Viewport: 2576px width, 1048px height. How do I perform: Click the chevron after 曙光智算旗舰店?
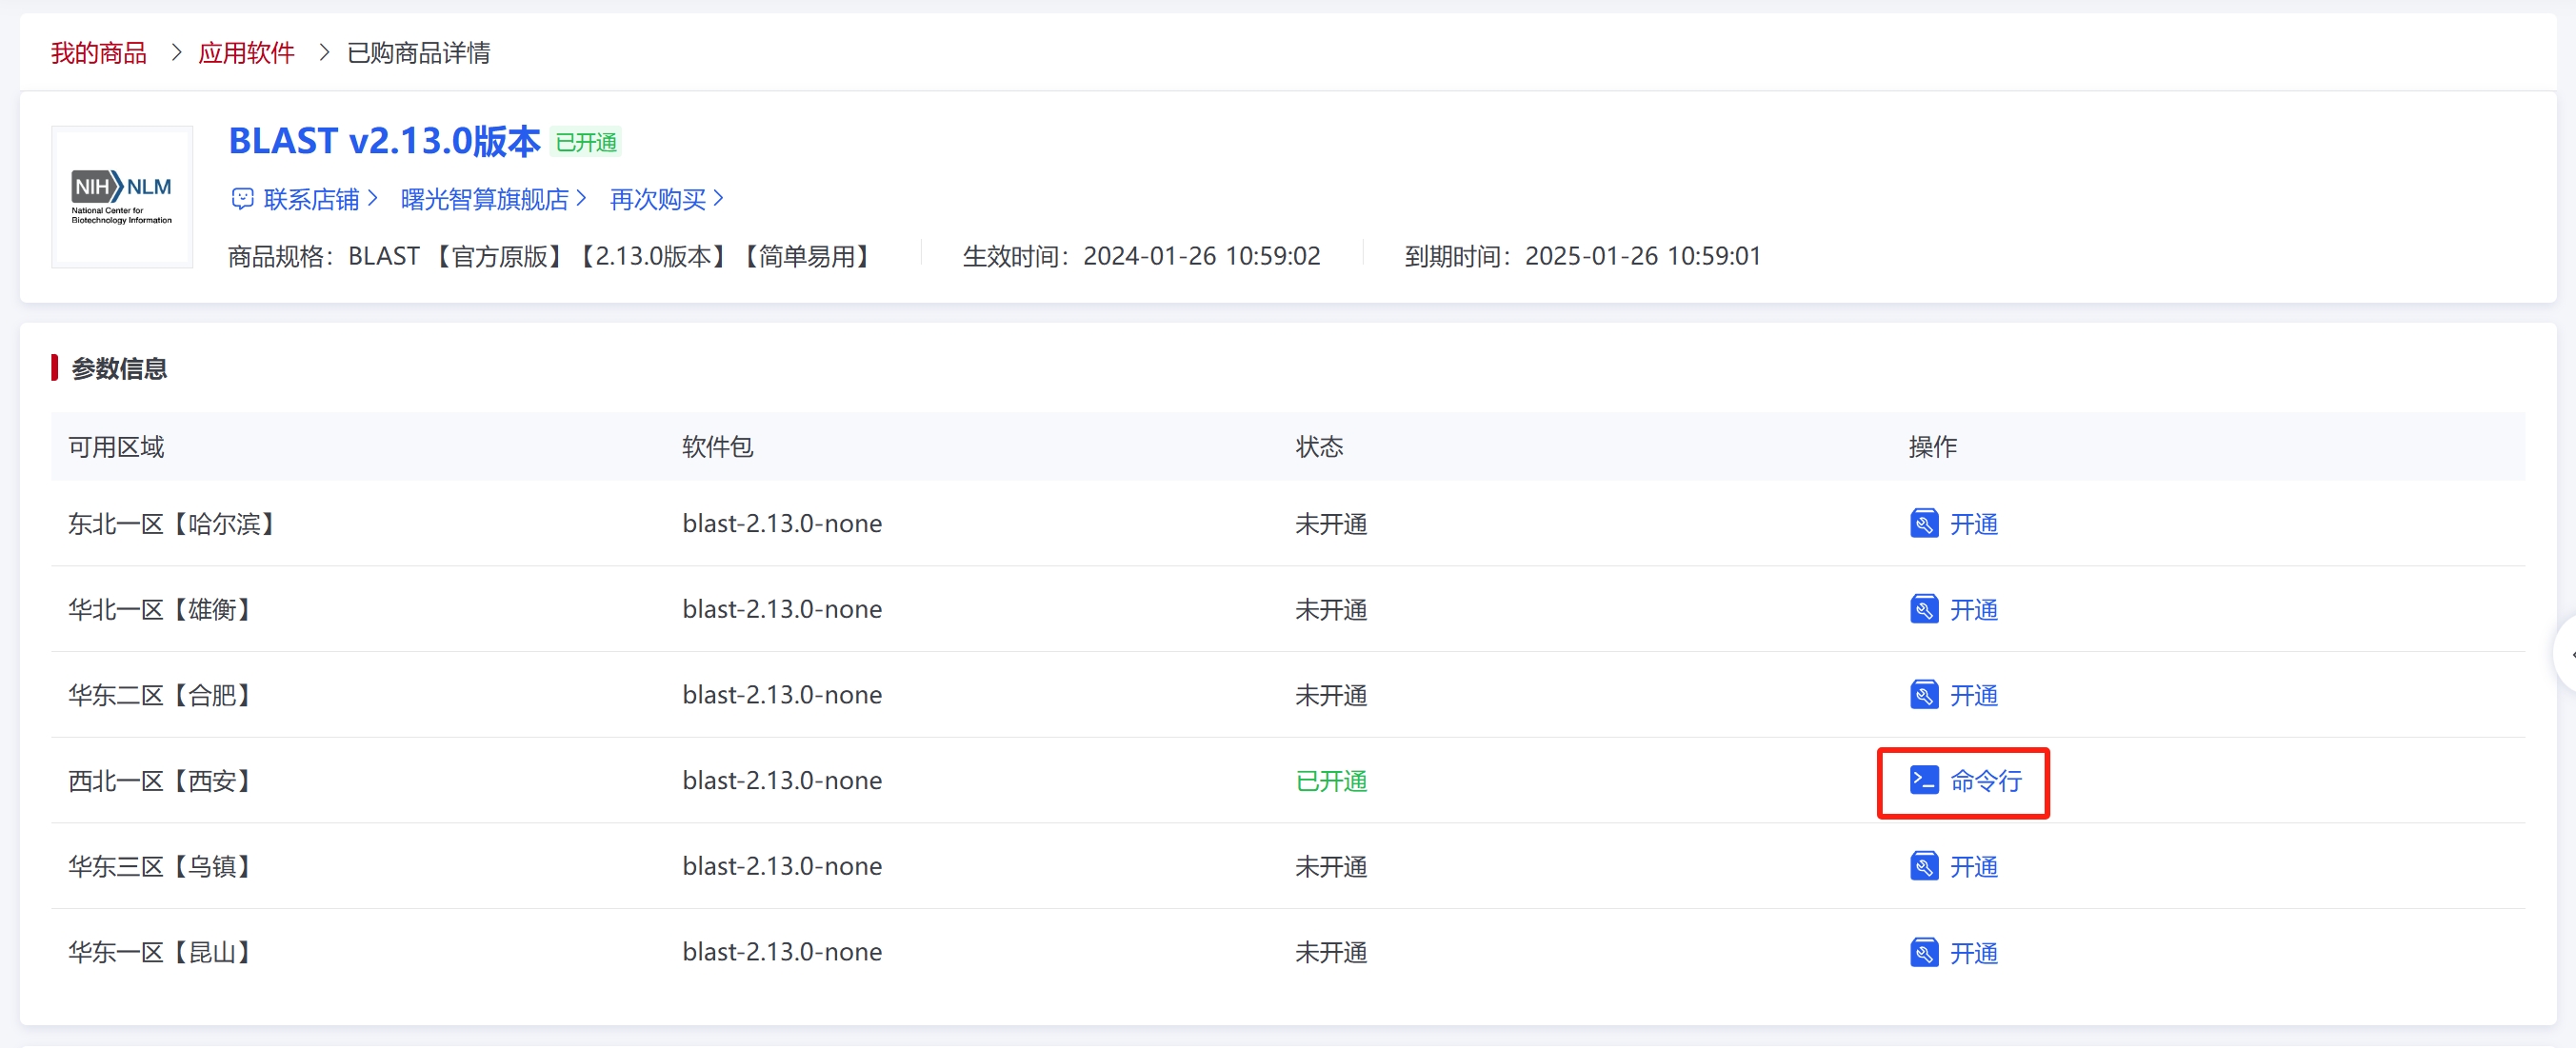click(x=581, y=199)
